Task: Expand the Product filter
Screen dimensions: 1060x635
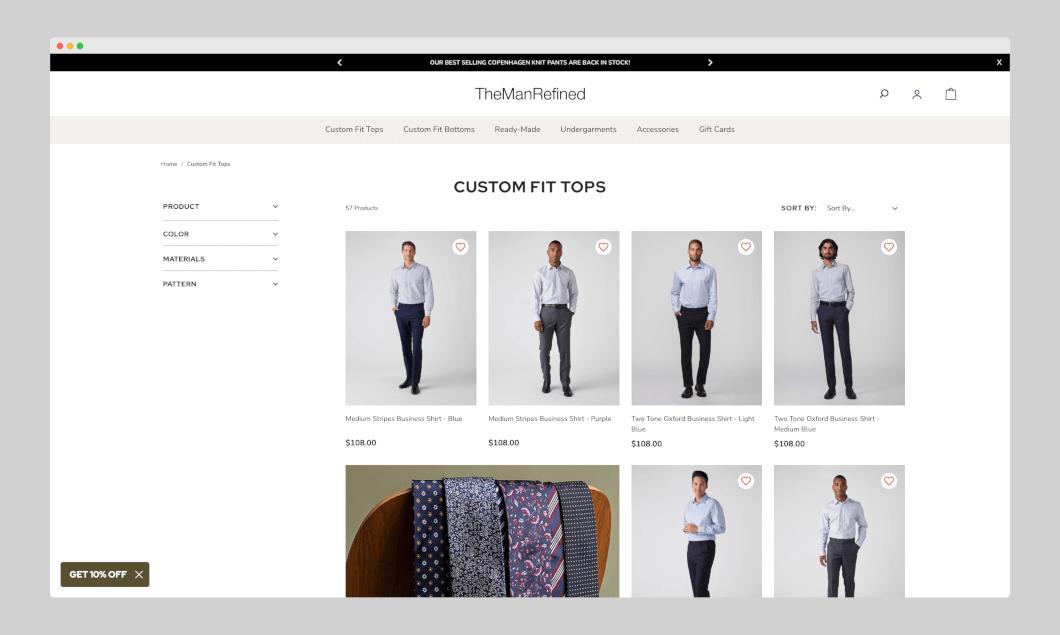Action: [220, 207]
